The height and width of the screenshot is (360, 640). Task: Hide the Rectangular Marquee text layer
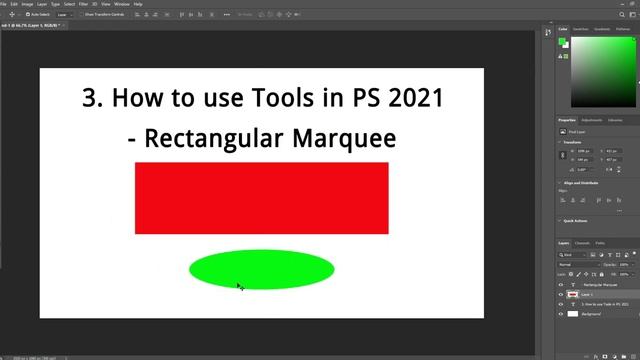[x=561, y=285]
